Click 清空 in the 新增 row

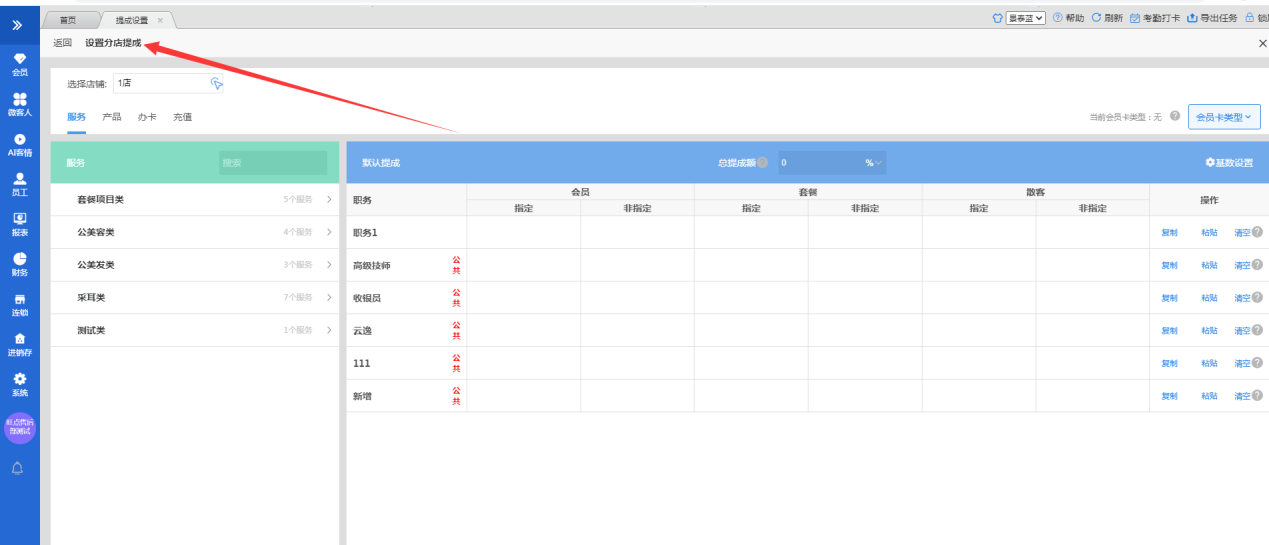(x=1242, y=397)
